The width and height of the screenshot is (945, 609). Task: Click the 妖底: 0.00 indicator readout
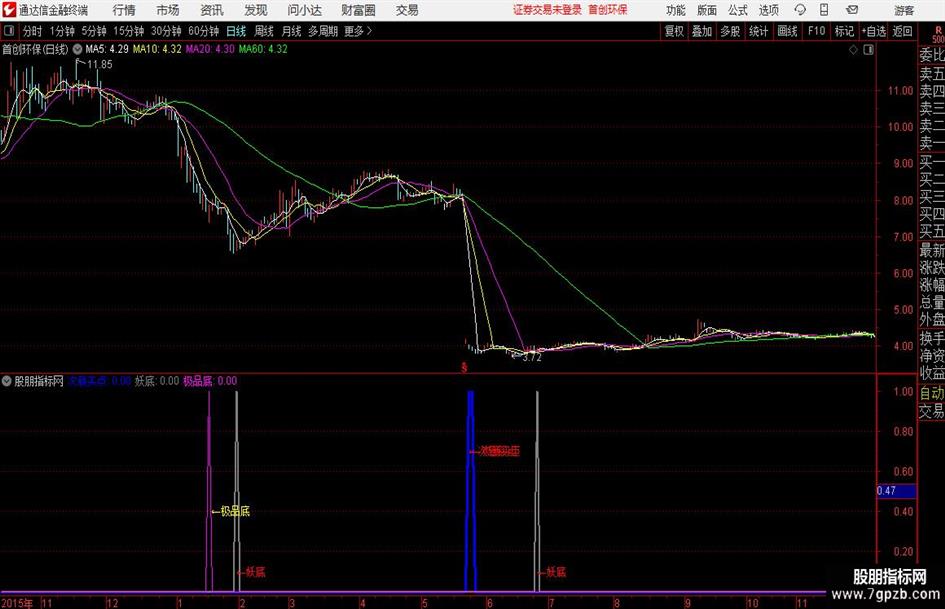pyautogui.click(x=157, y=381)
